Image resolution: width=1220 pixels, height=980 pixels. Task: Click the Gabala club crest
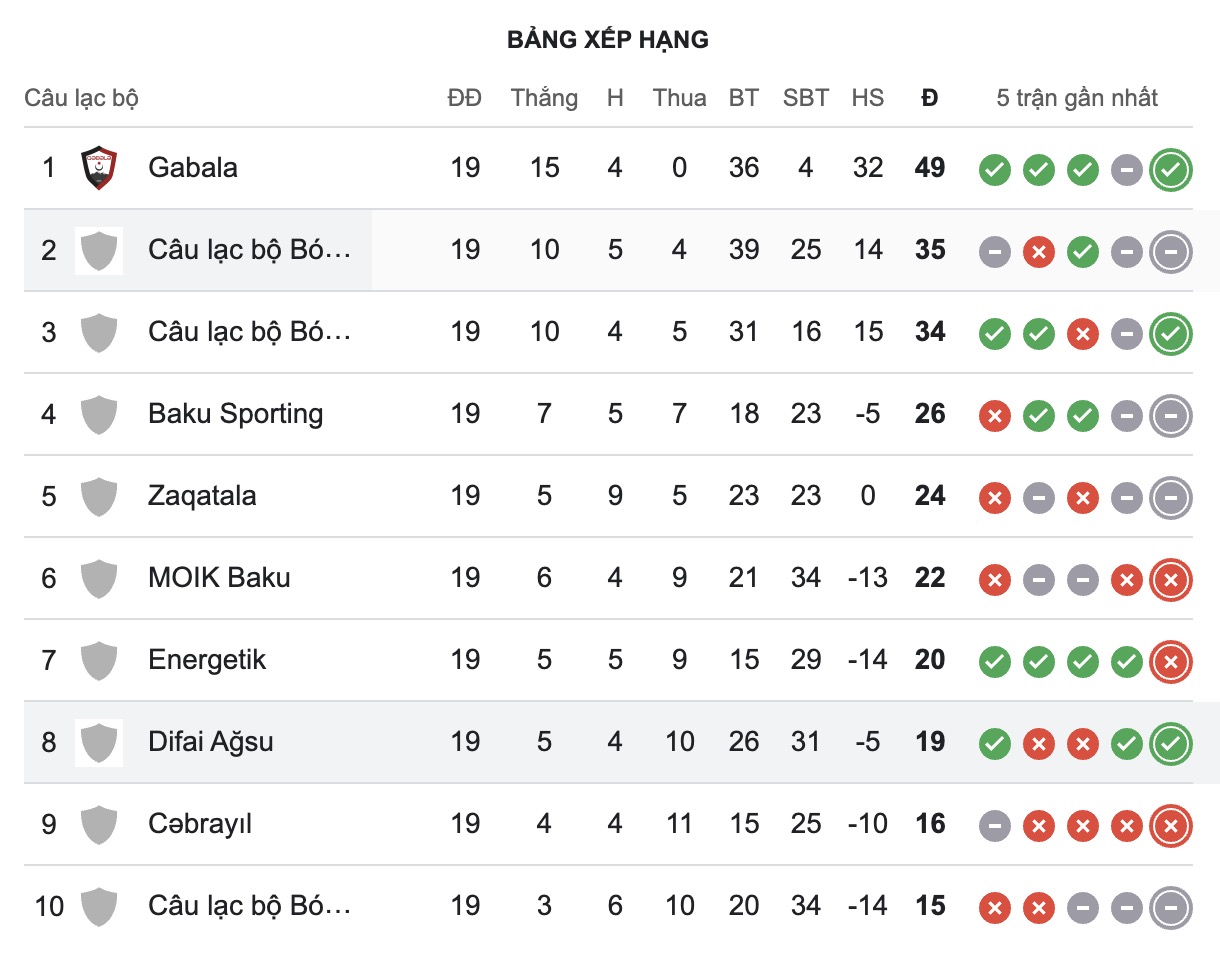(x=99, y=168)
